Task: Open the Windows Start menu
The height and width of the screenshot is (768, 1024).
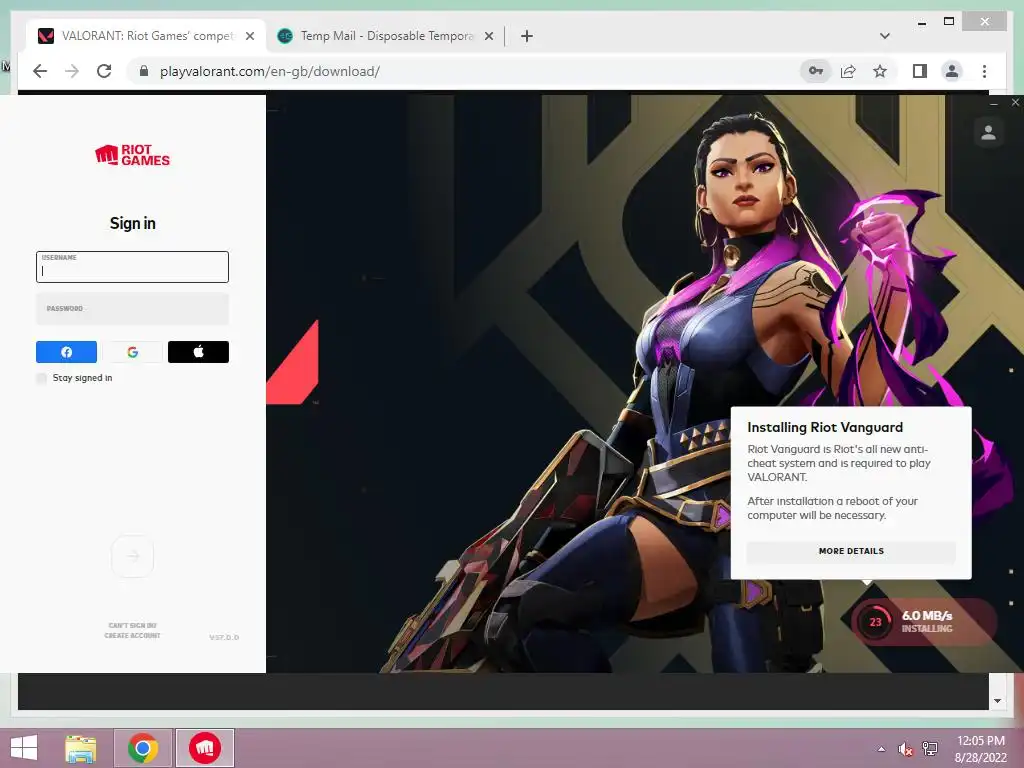Action: click(x=24, y=748)
